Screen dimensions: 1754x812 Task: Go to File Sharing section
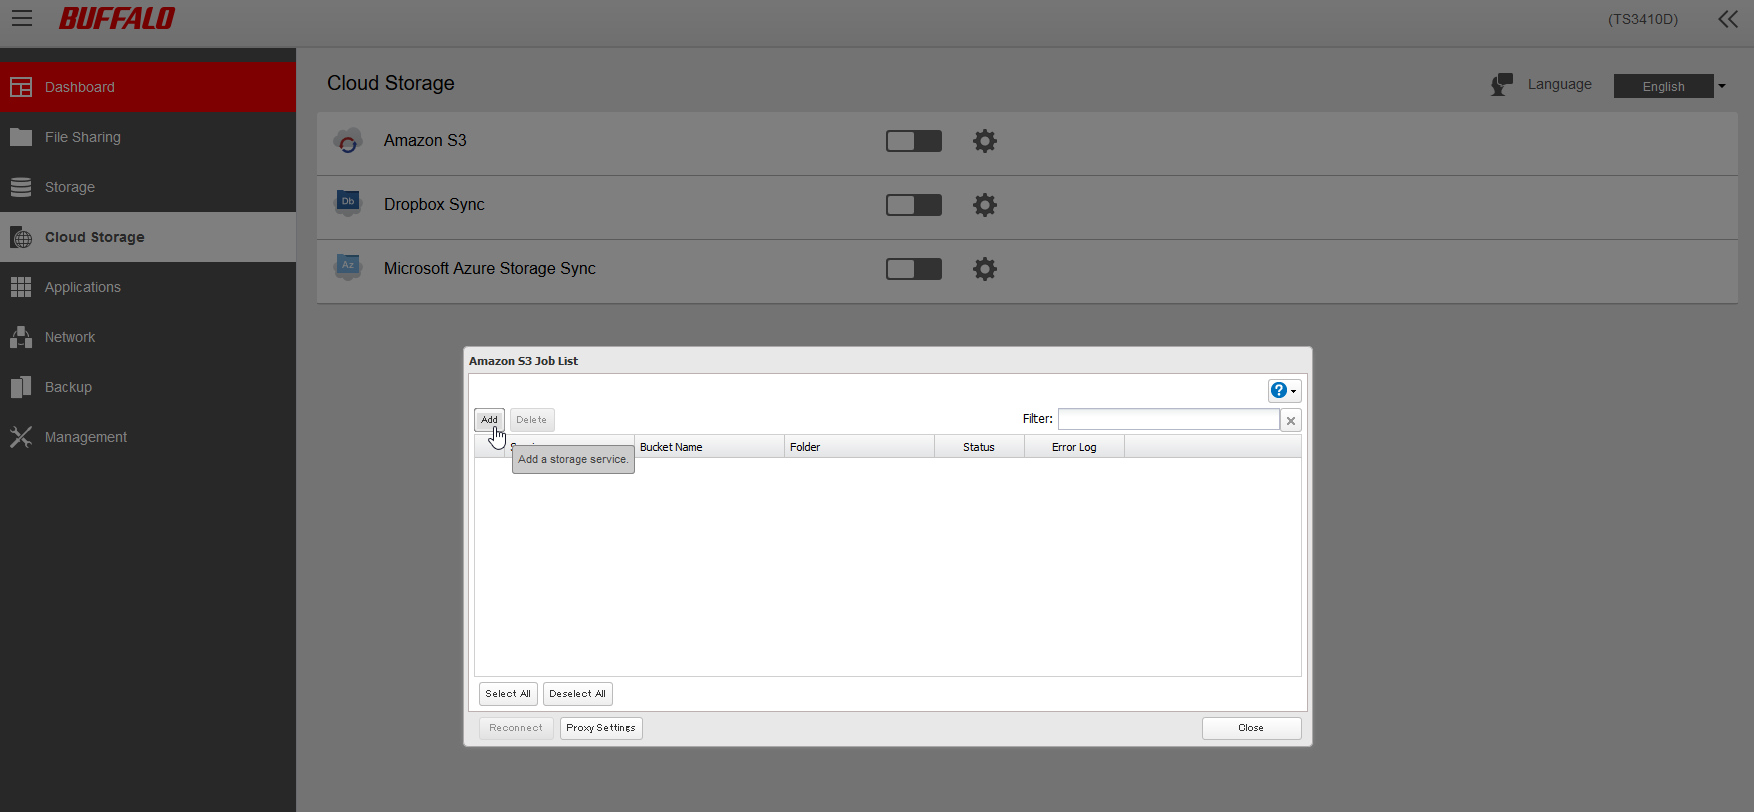[x=148, y=137]
